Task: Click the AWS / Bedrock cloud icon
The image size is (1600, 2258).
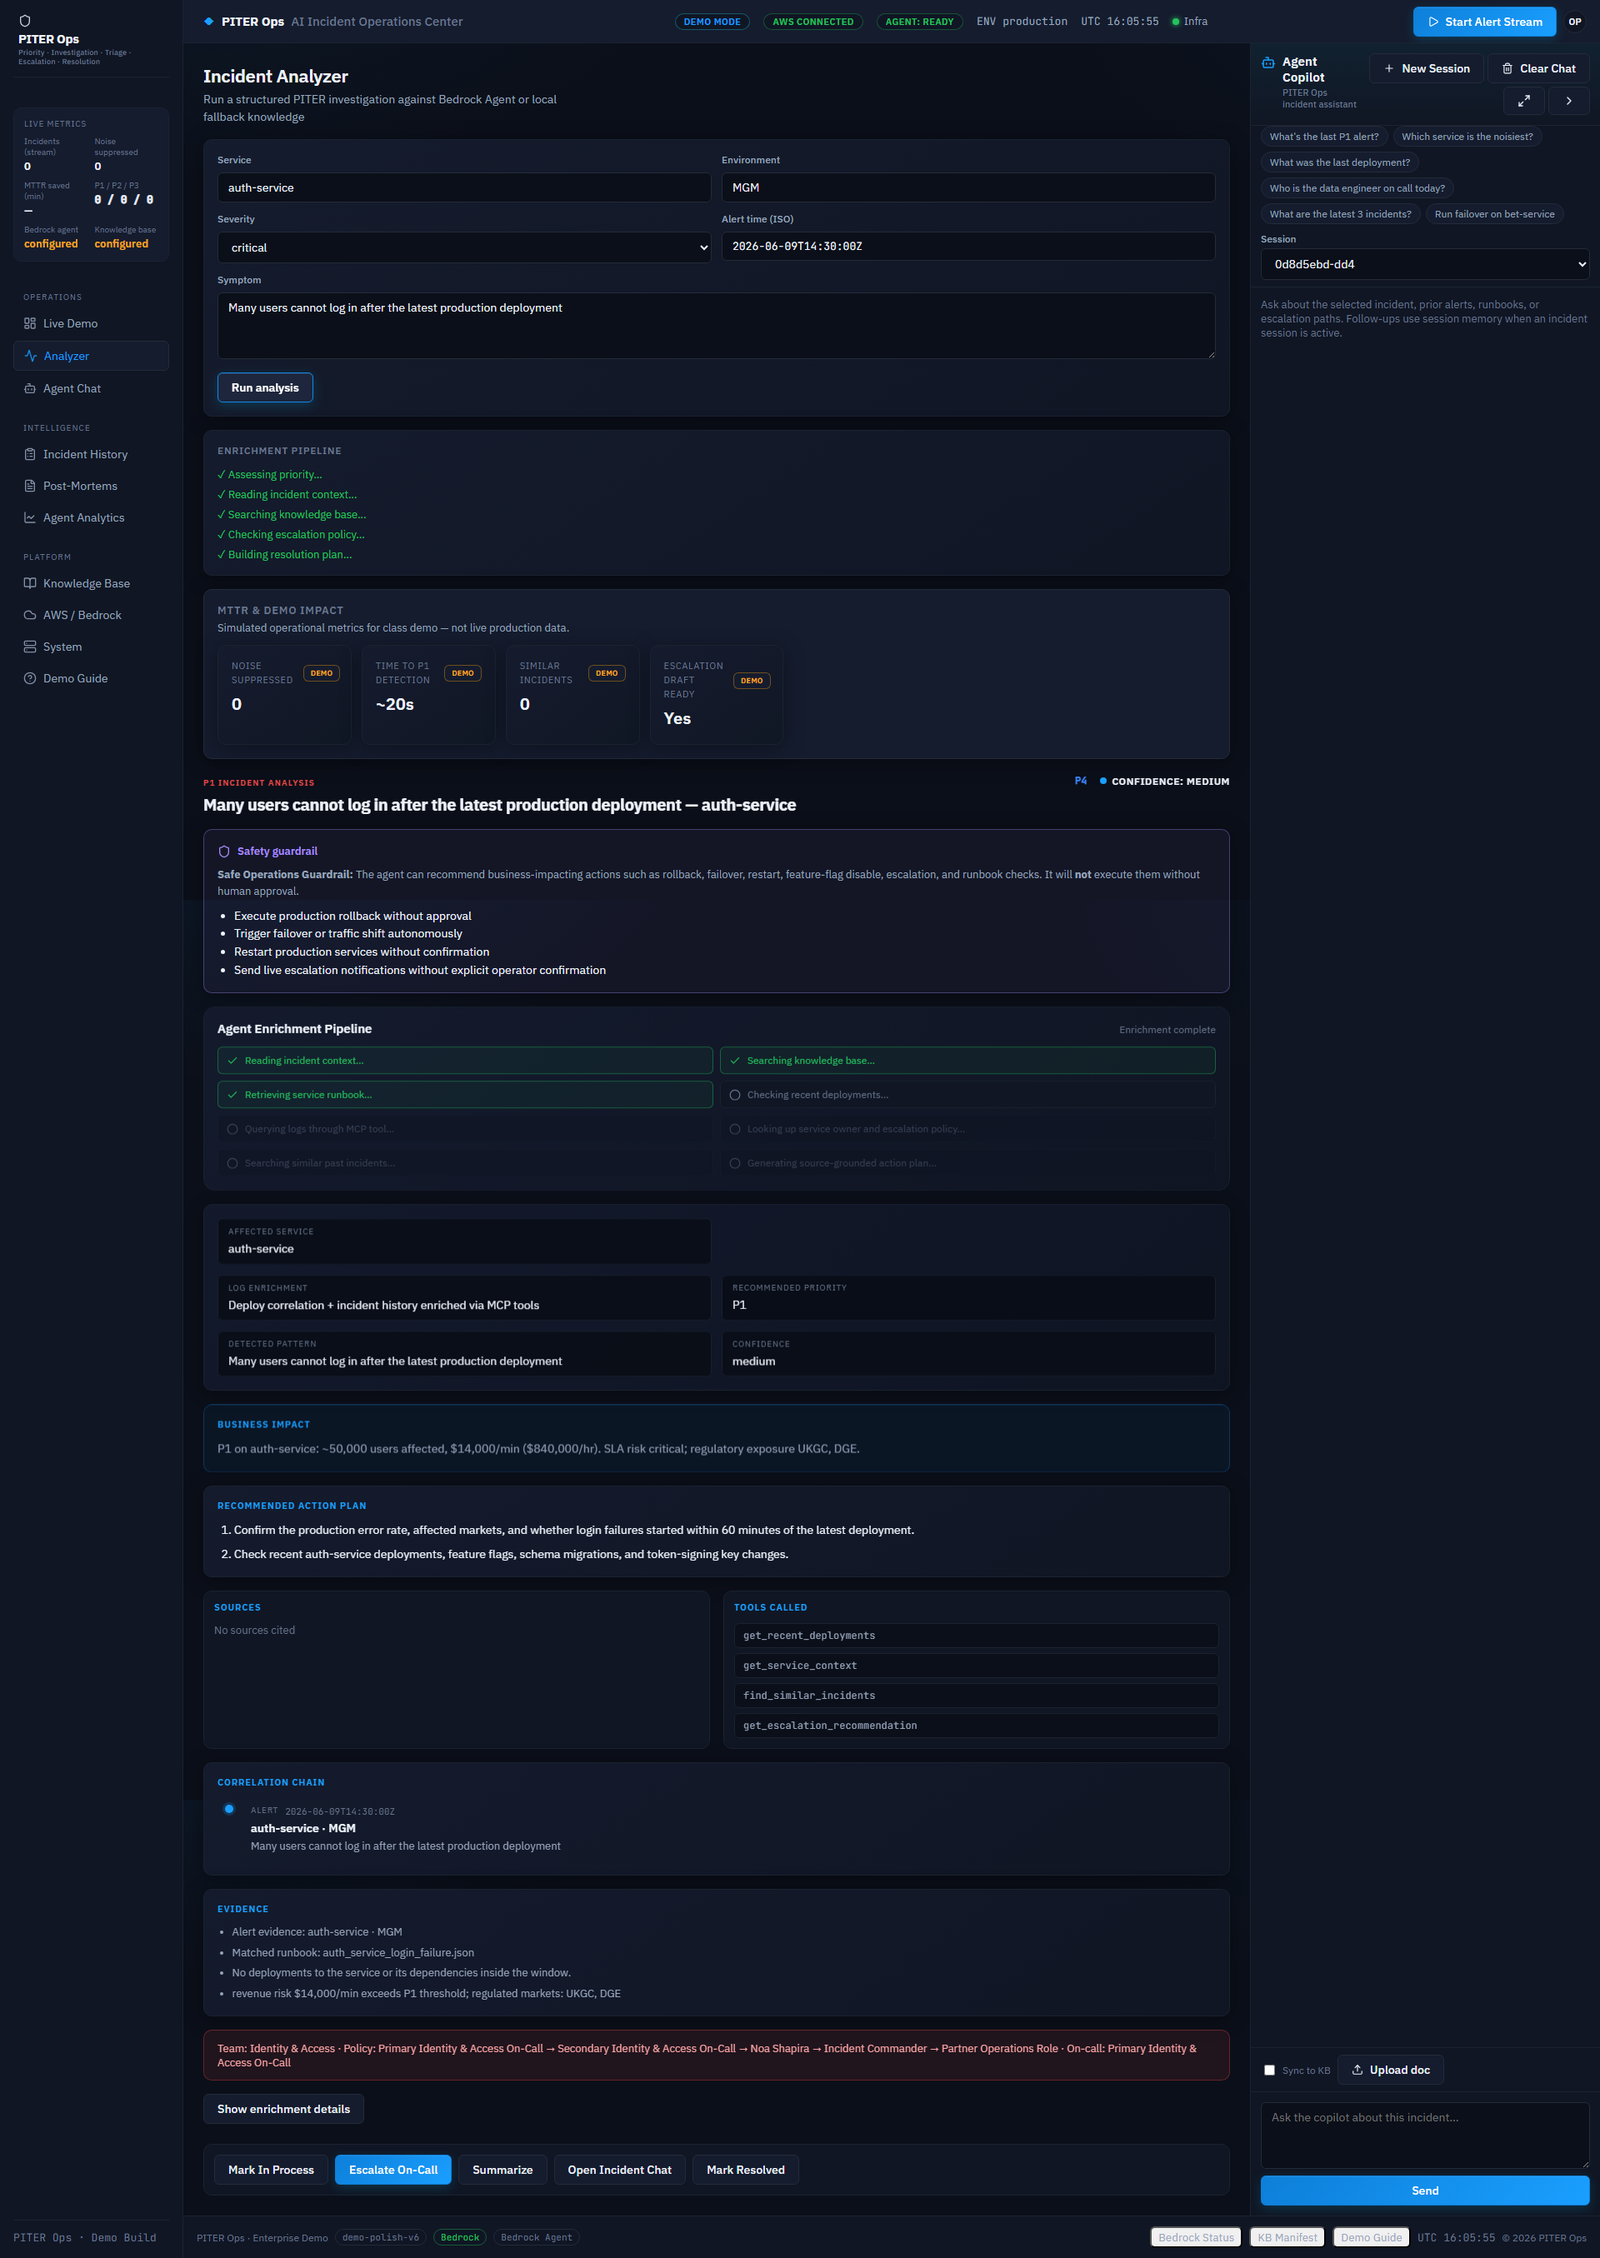Action: [x=30, y=615]
